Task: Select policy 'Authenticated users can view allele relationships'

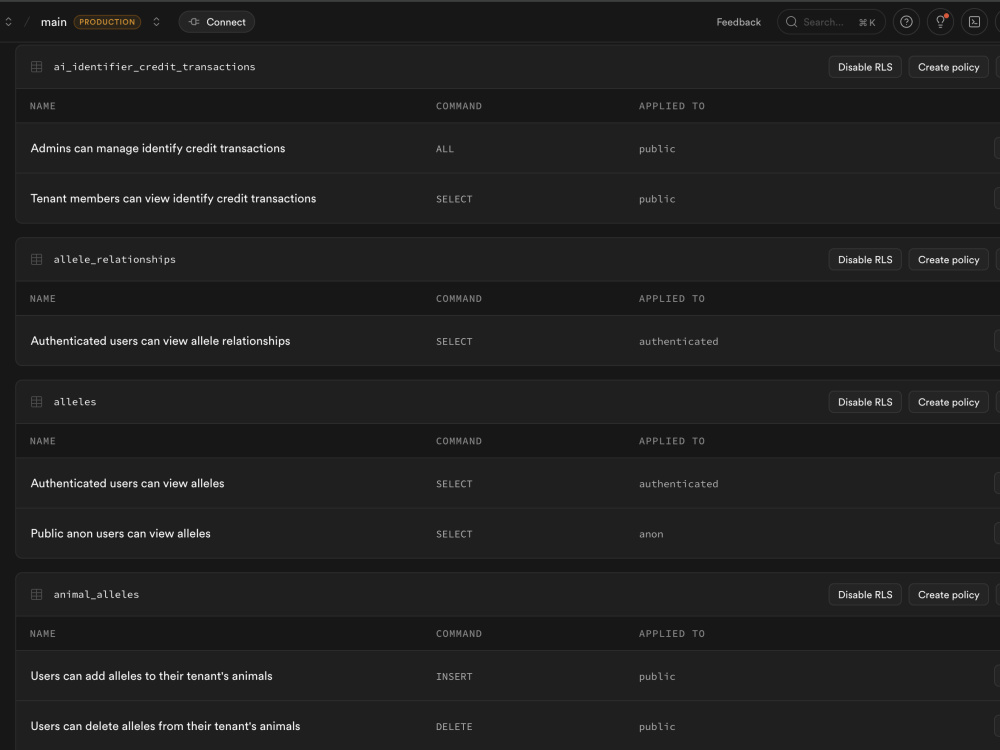Action: pos(160,341)
